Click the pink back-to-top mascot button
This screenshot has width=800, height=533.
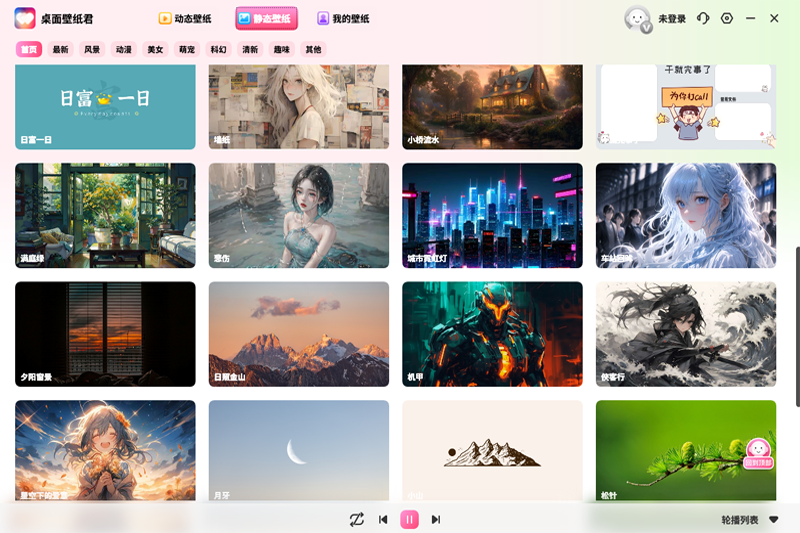pyautogui.click(x=759, y=454)
